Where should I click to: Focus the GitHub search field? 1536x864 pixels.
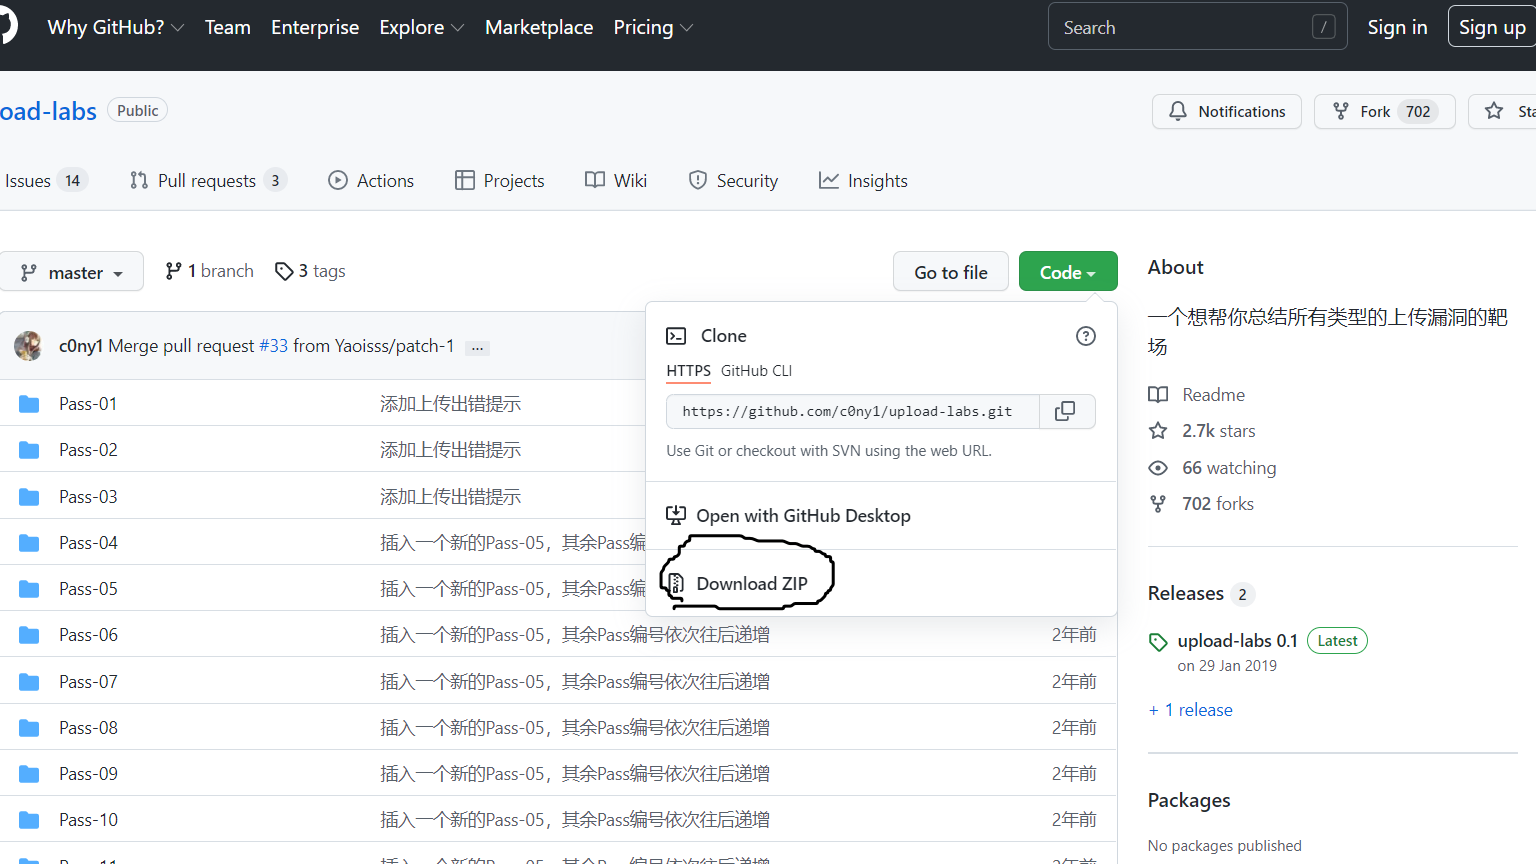(x=1199, y=28)
